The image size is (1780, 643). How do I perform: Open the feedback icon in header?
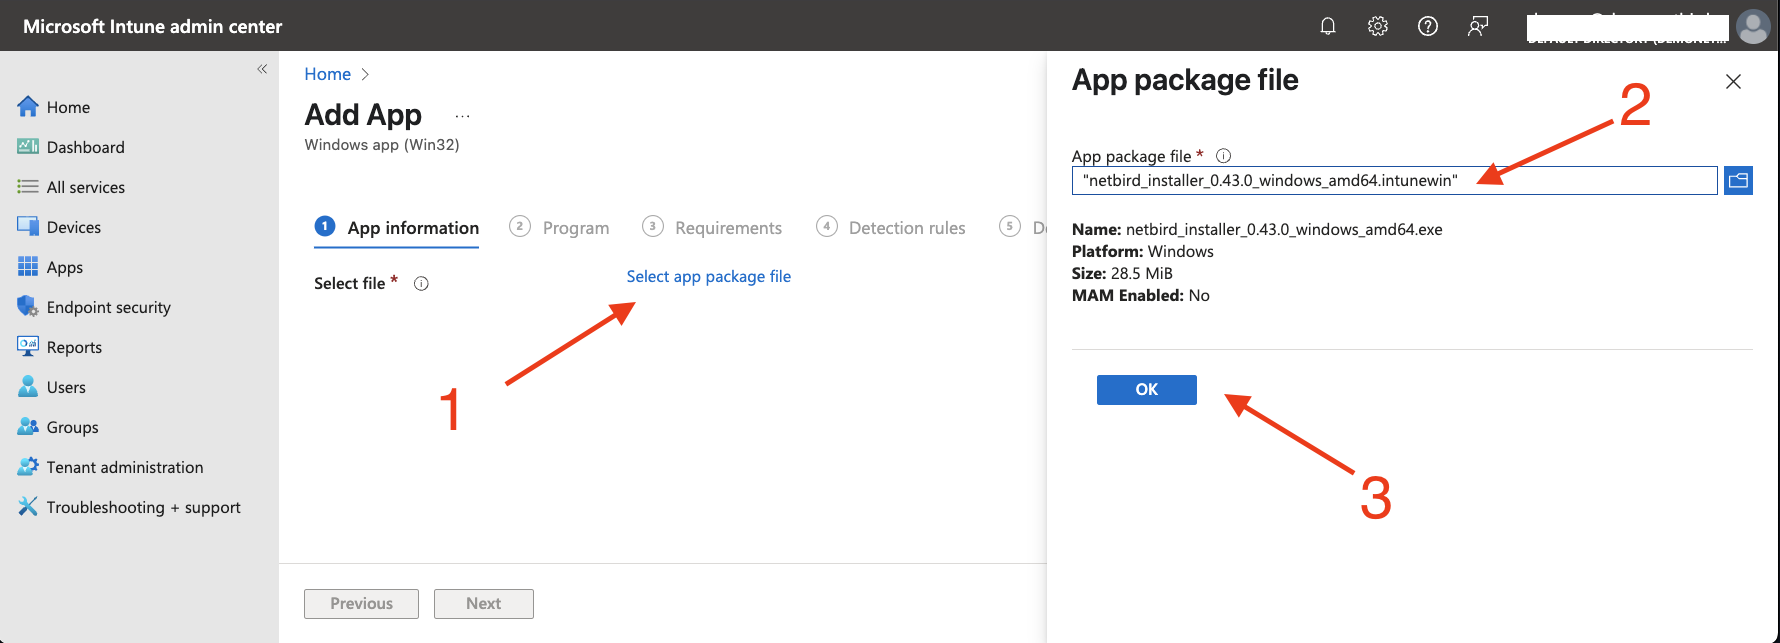(1478, 26)
